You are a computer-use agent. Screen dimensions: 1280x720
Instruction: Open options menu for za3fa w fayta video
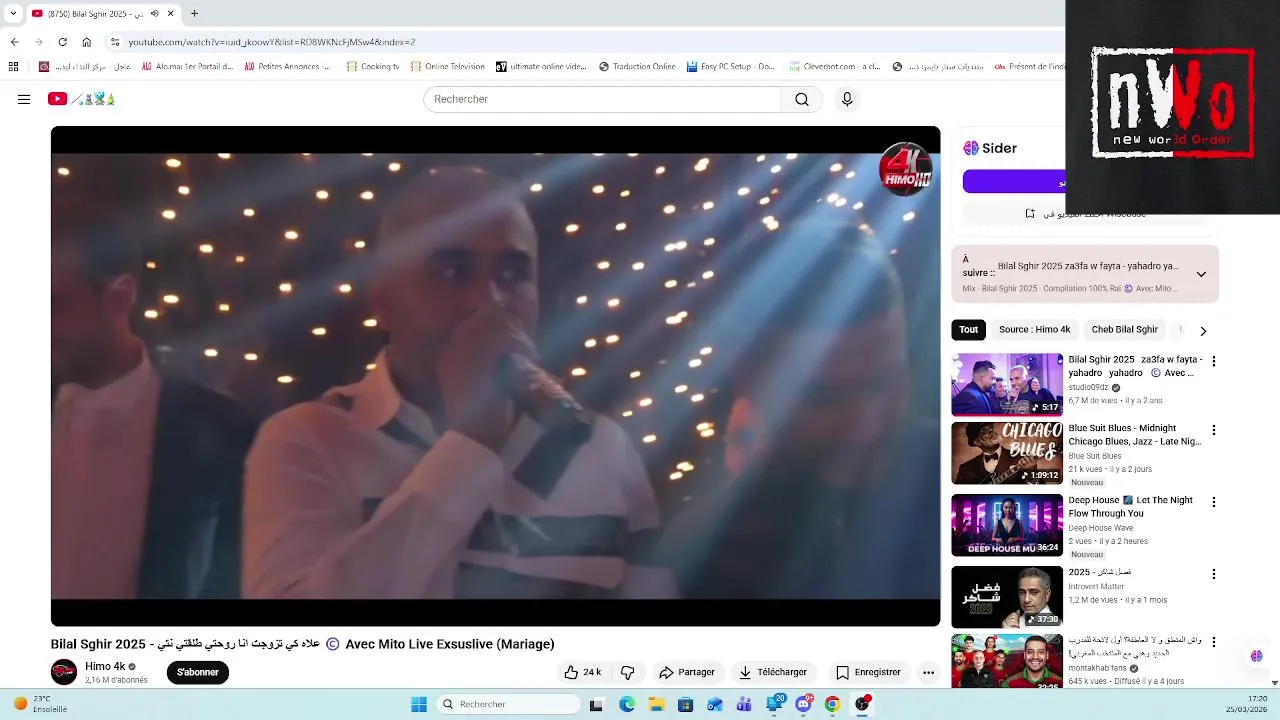[1214, 361]
